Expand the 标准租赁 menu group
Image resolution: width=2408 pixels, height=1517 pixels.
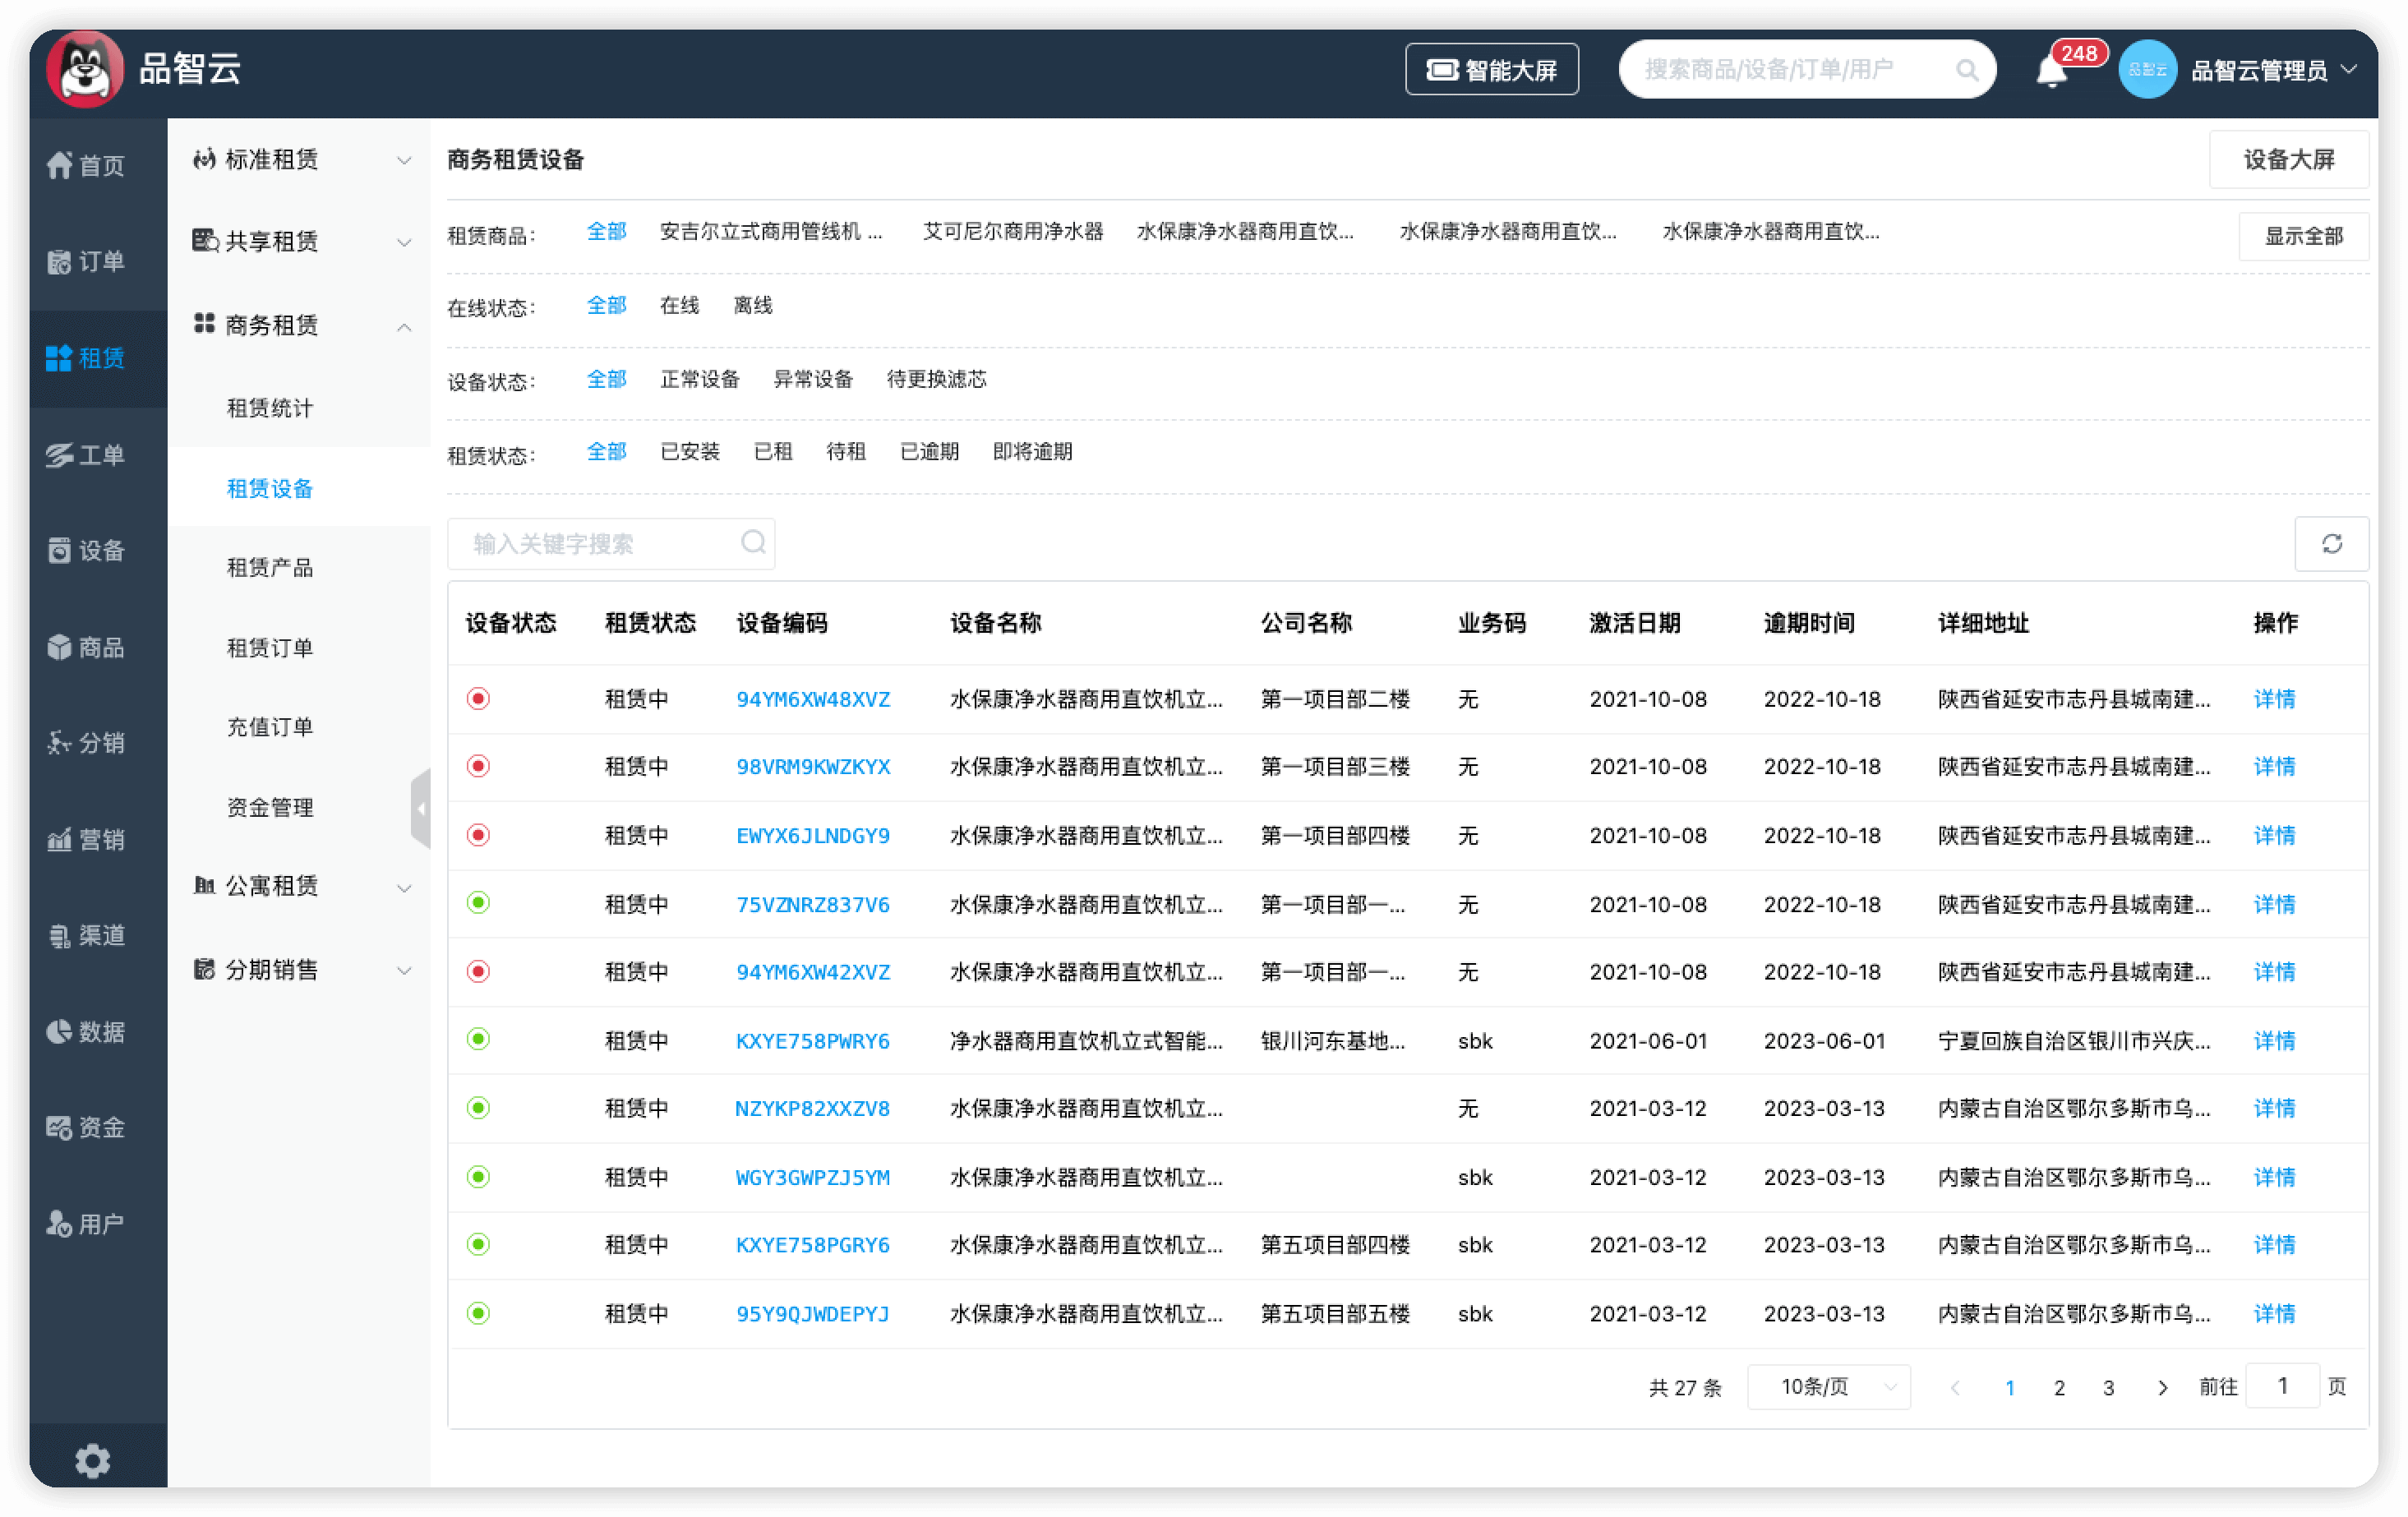click(x=300, y=160)
